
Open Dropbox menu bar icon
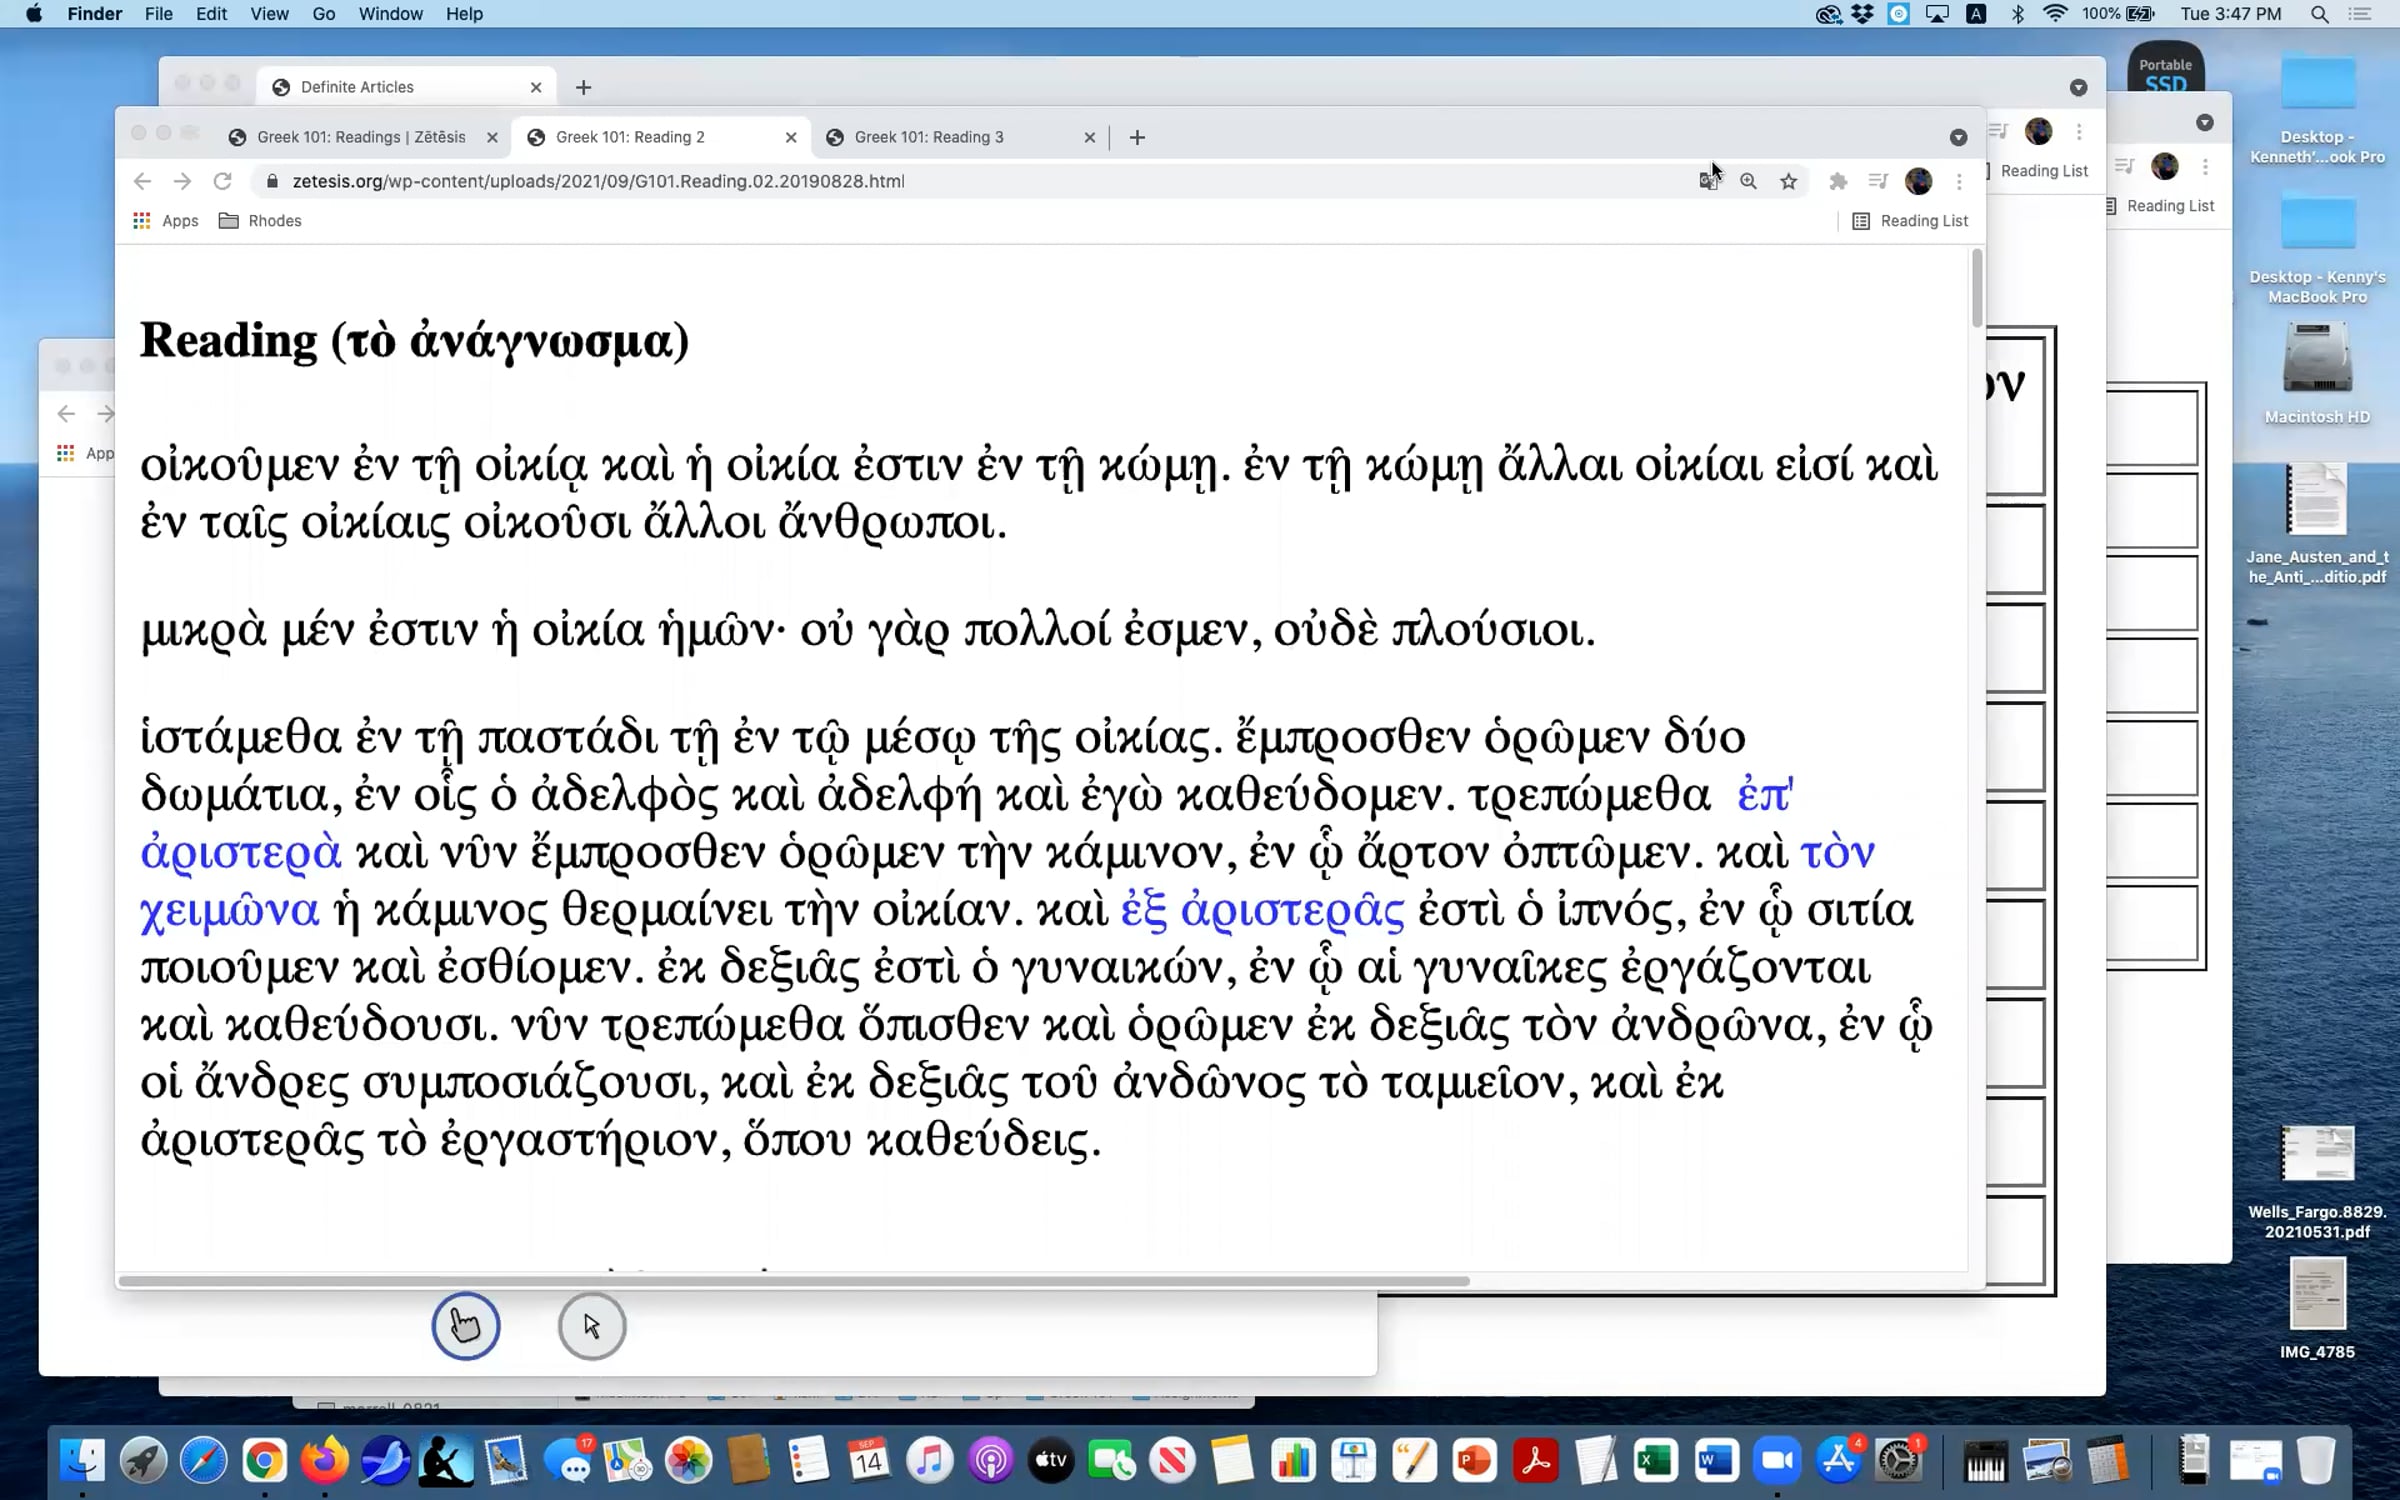(x=1862, y=14)
